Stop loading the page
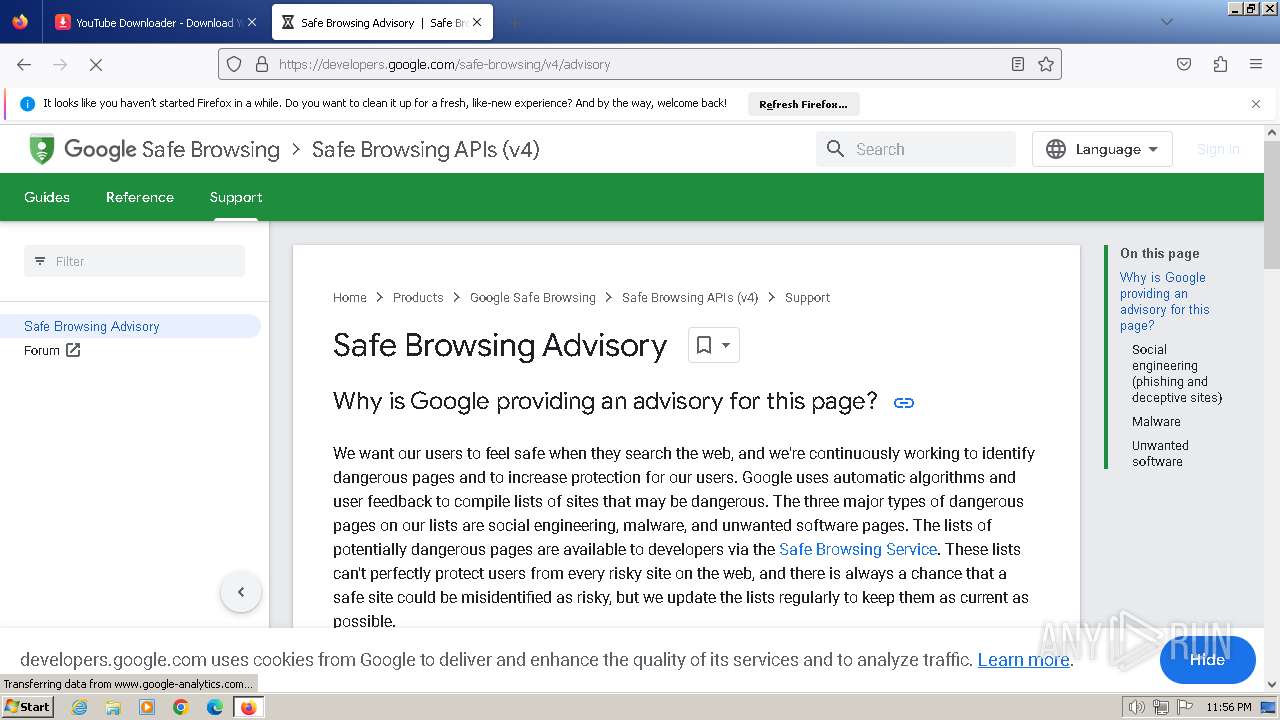This screenshot has width=1280, height=720. click(x=96, y=64)
